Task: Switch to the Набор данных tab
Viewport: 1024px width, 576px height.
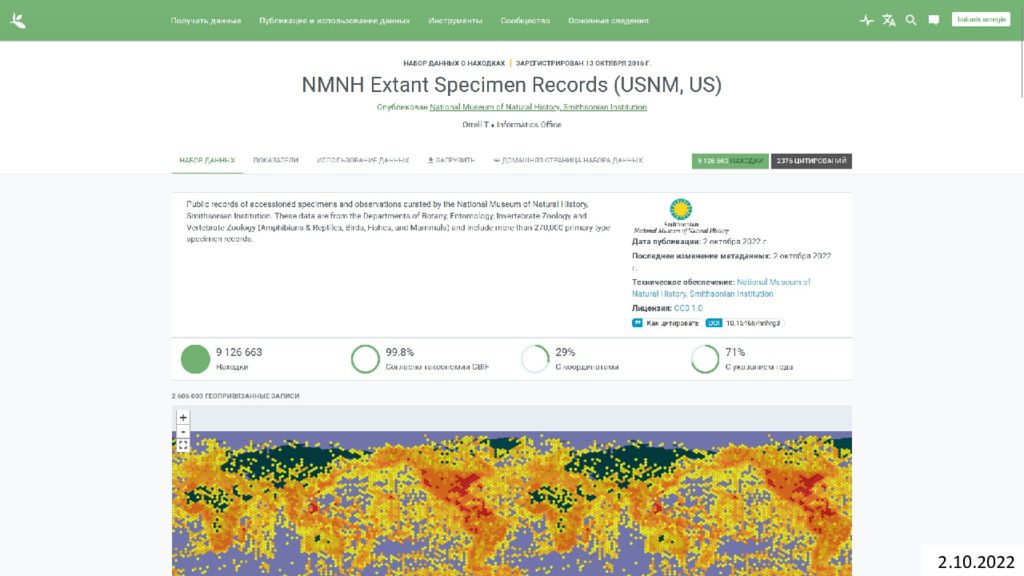Action: pos(207,161)
